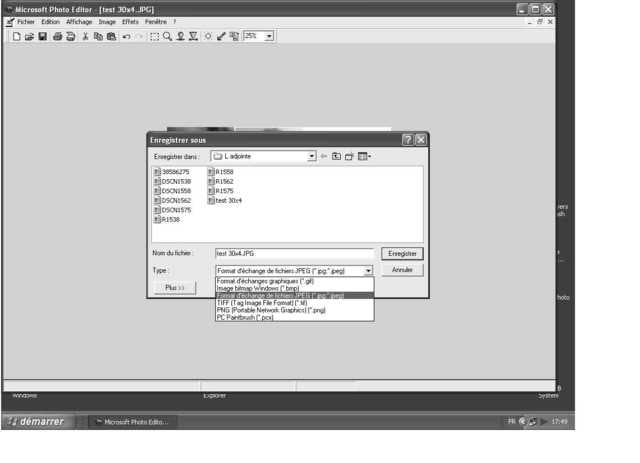Click the Save floppy disk toolbar icon
Viewport: 640px width, 463px height.
[42, 36]
